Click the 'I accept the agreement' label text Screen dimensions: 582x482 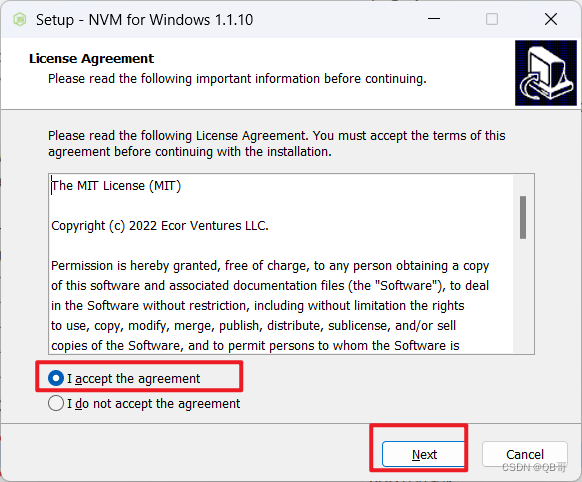coord(133,378)
